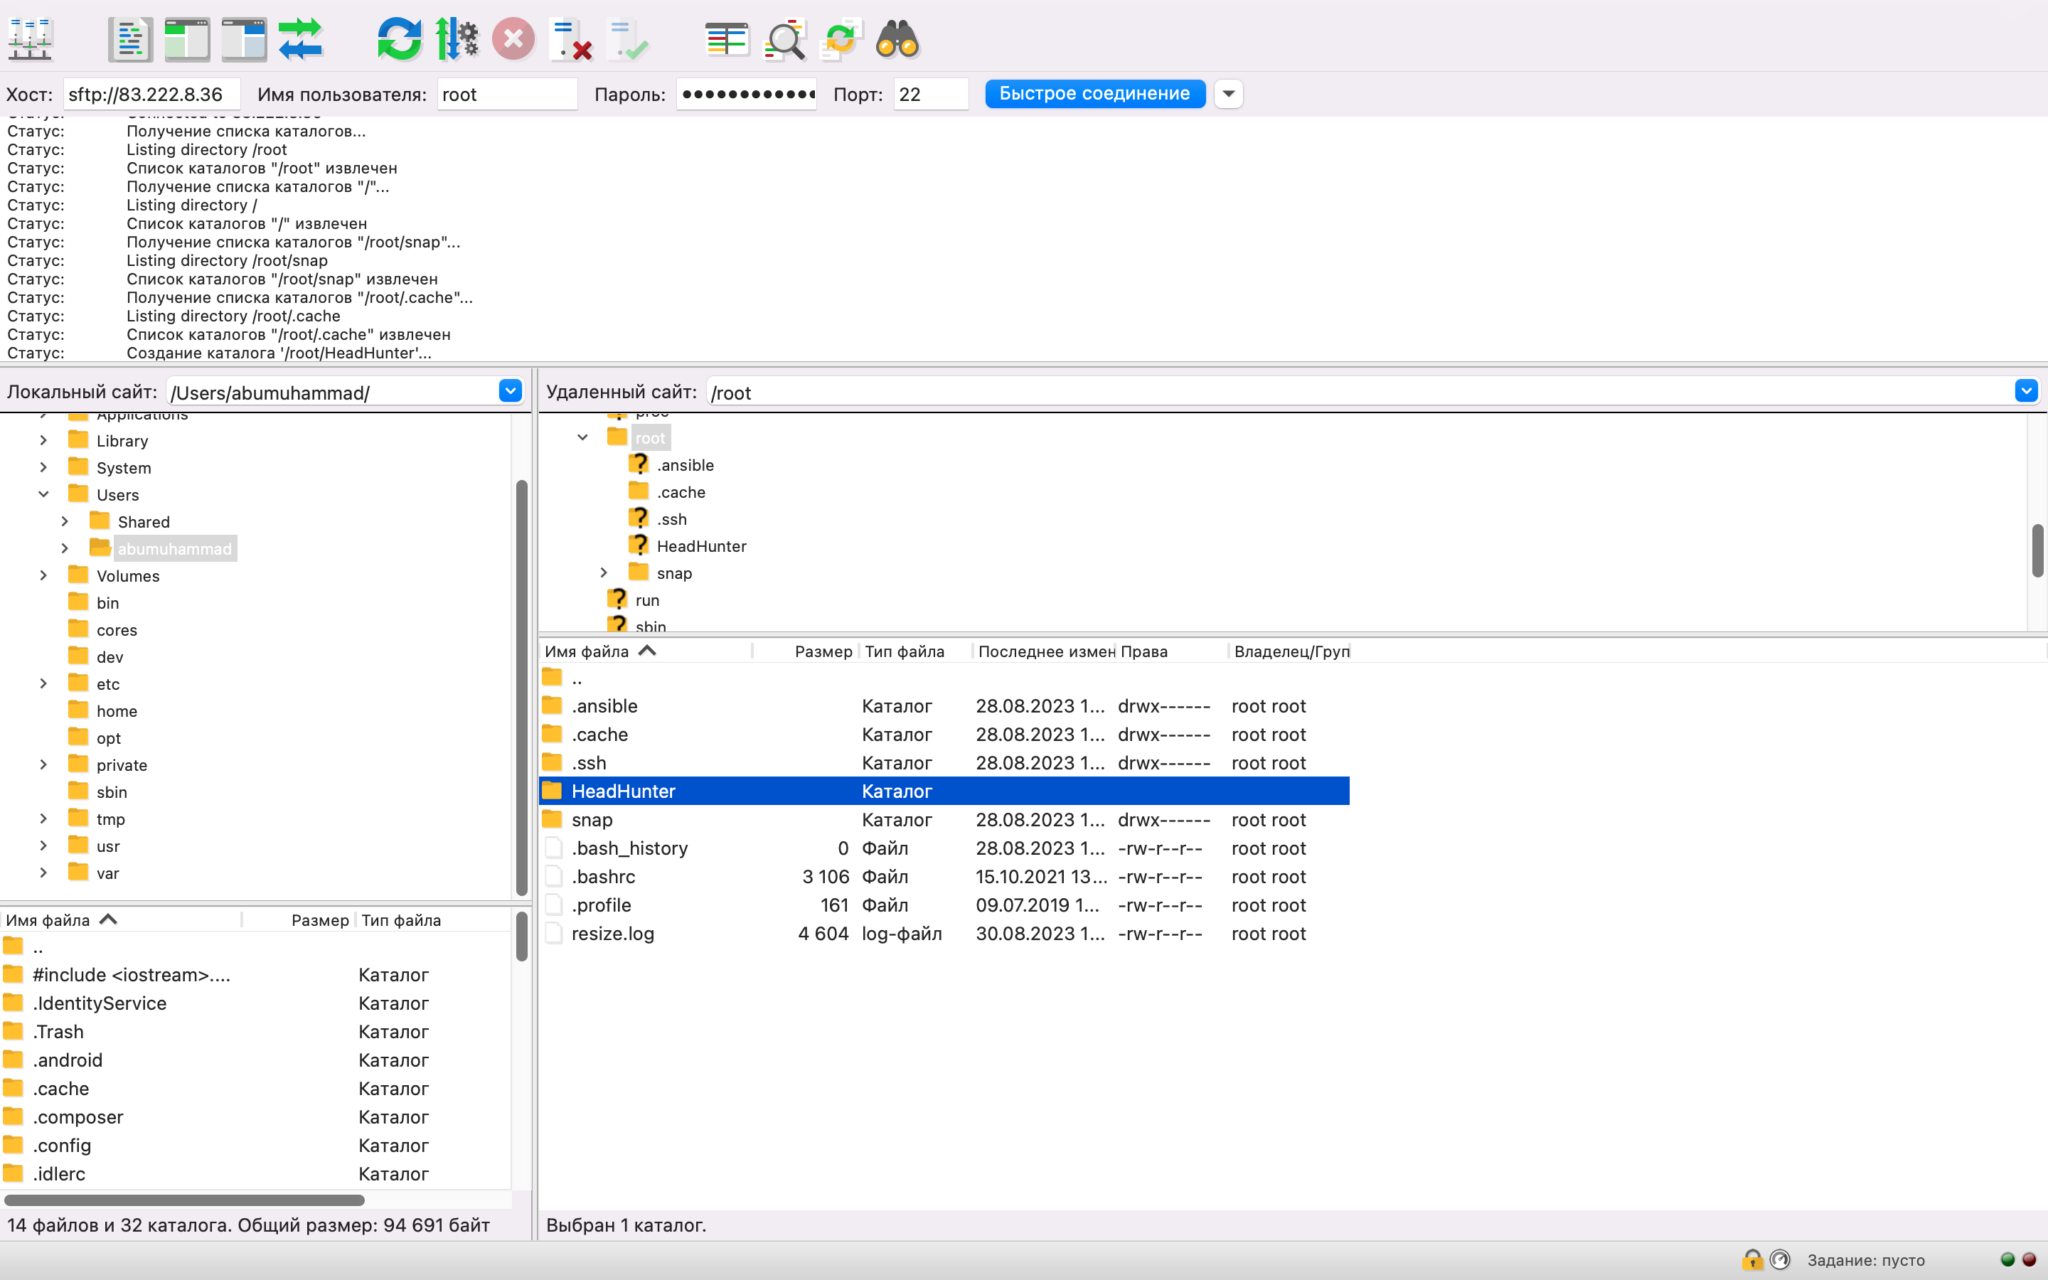Expand the abumuhammad folder in local tree
This screenshot has height=1280, width=2048.
[65, 548]
